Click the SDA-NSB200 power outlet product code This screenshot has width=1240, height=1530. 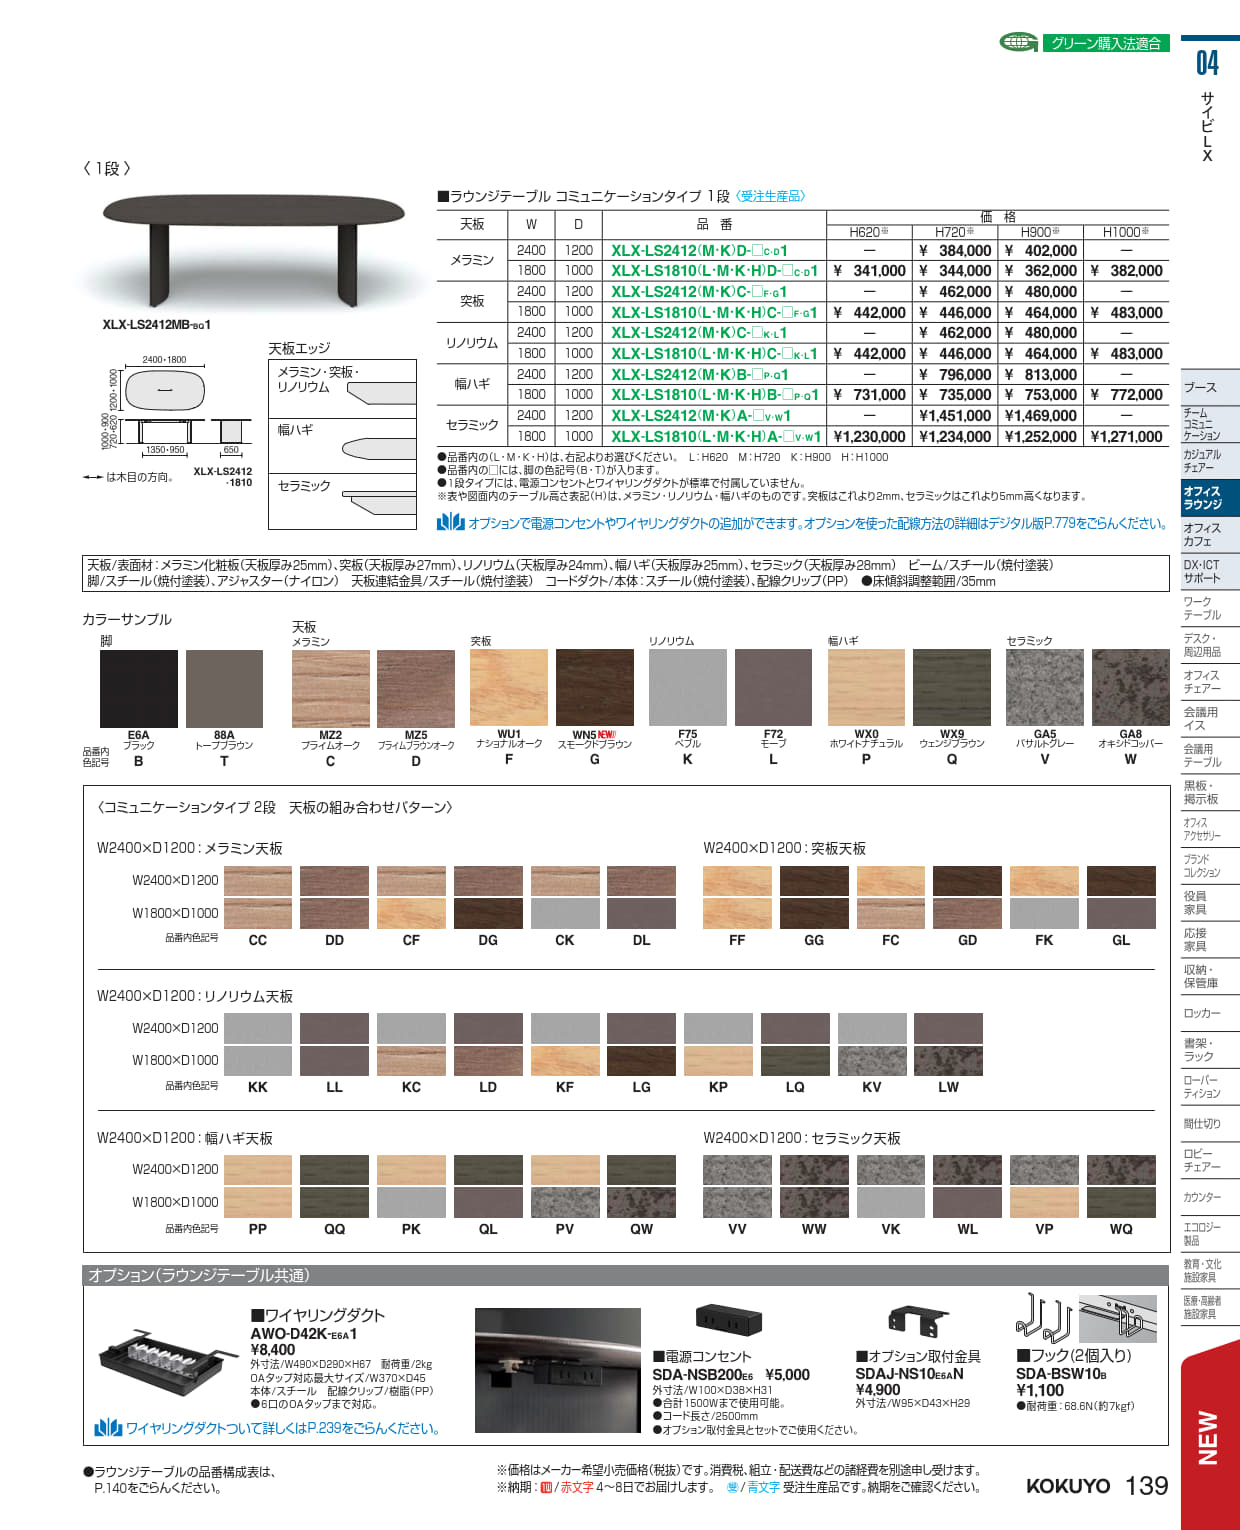point(703,1375)
